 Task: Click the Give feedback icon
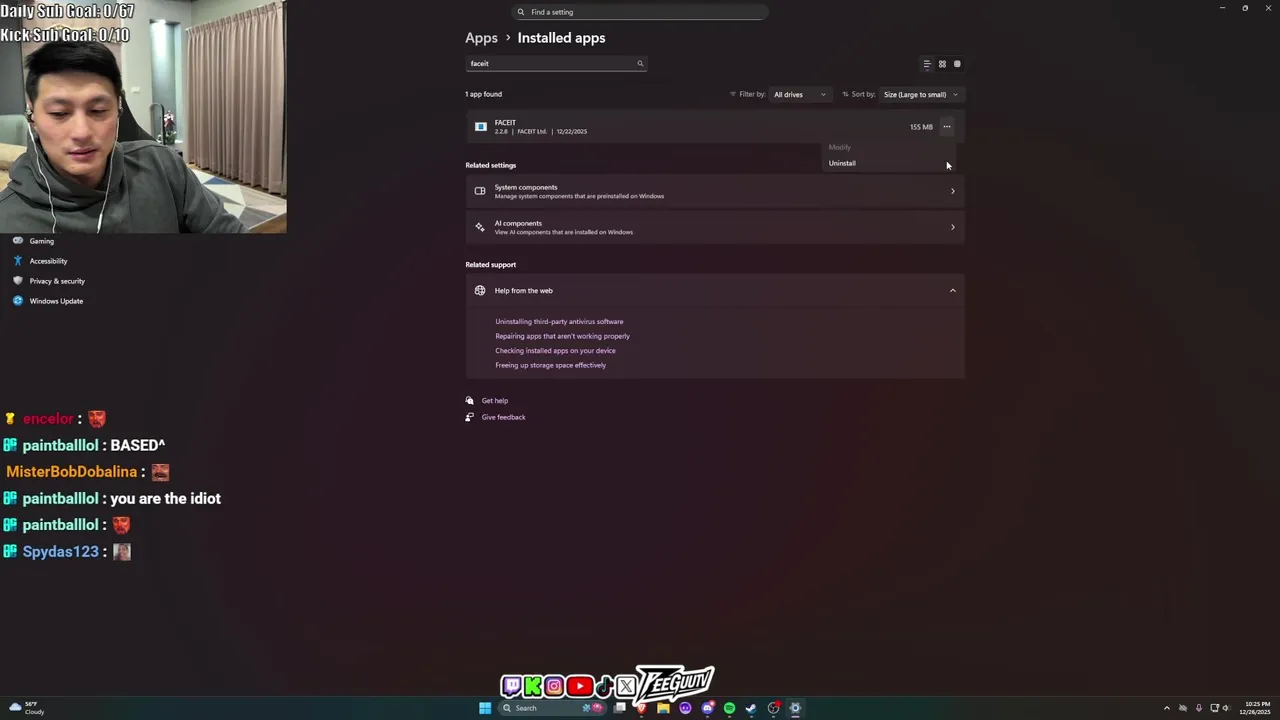[x=470, y=417]
